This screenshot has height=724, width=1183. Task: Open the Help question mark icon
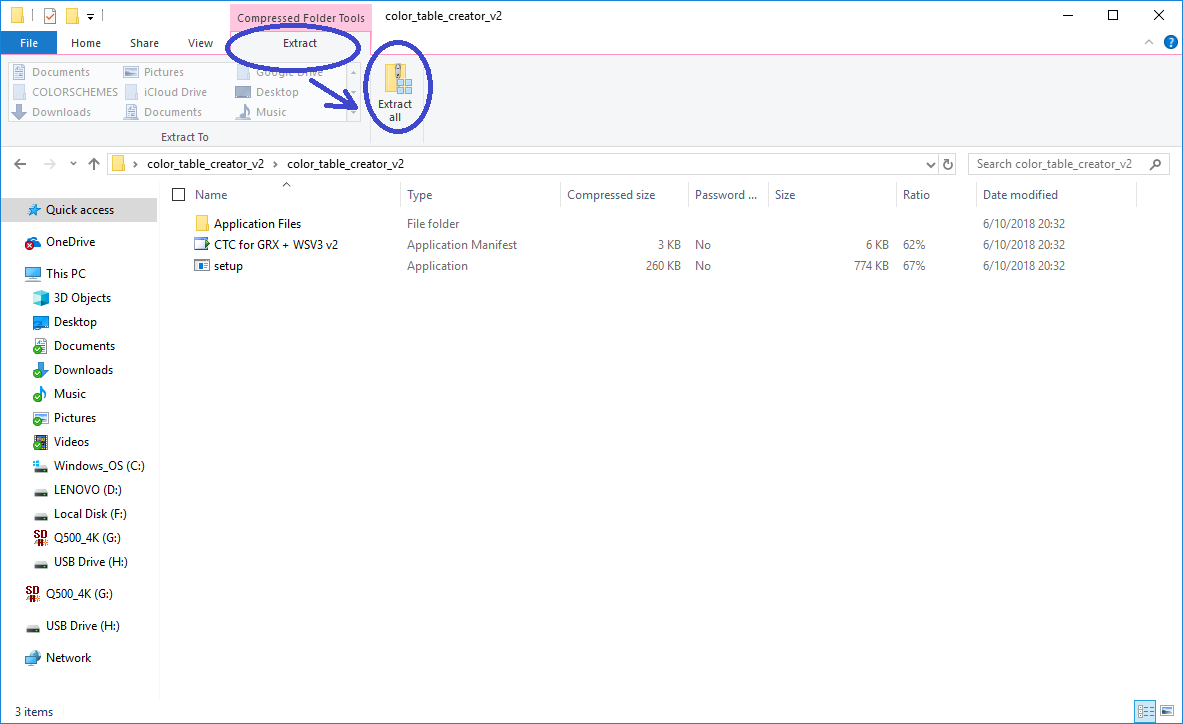(1171, 42)
